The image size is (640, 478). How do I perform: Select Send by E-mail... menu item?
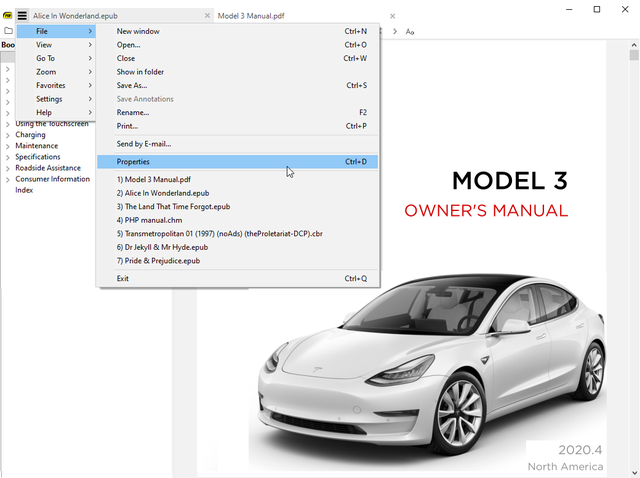coord(238,144)
